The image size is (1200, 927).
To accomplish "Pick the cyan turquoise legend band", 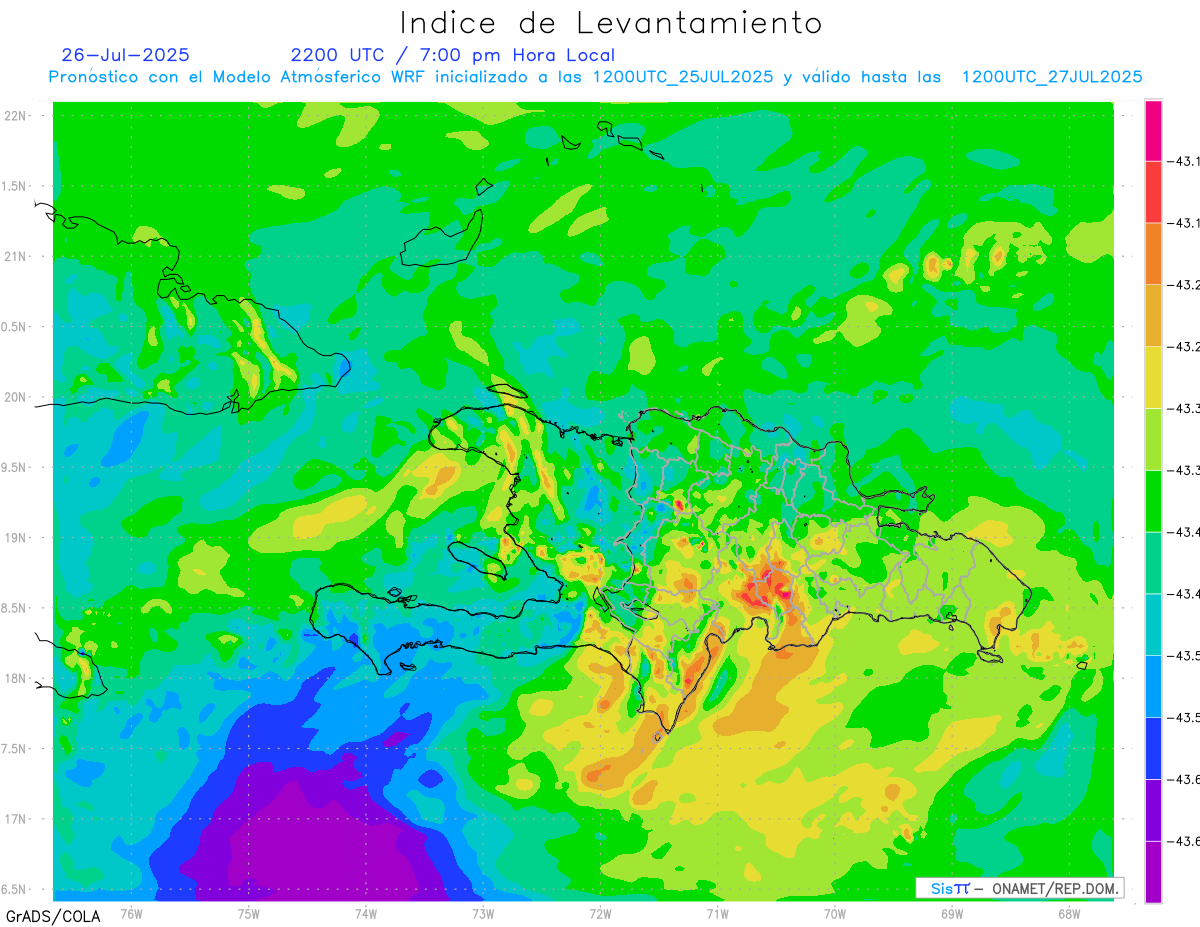I will [1153, 624].
